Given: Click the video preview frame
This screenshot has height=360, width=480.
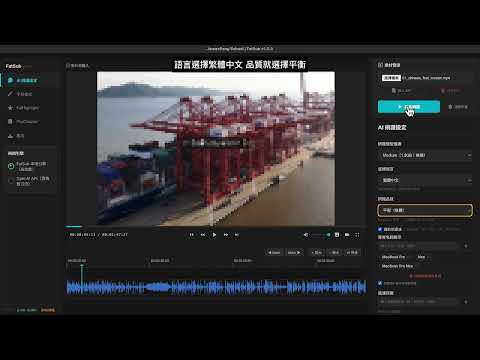Looking at the screenshot, I should click(216, 149).
